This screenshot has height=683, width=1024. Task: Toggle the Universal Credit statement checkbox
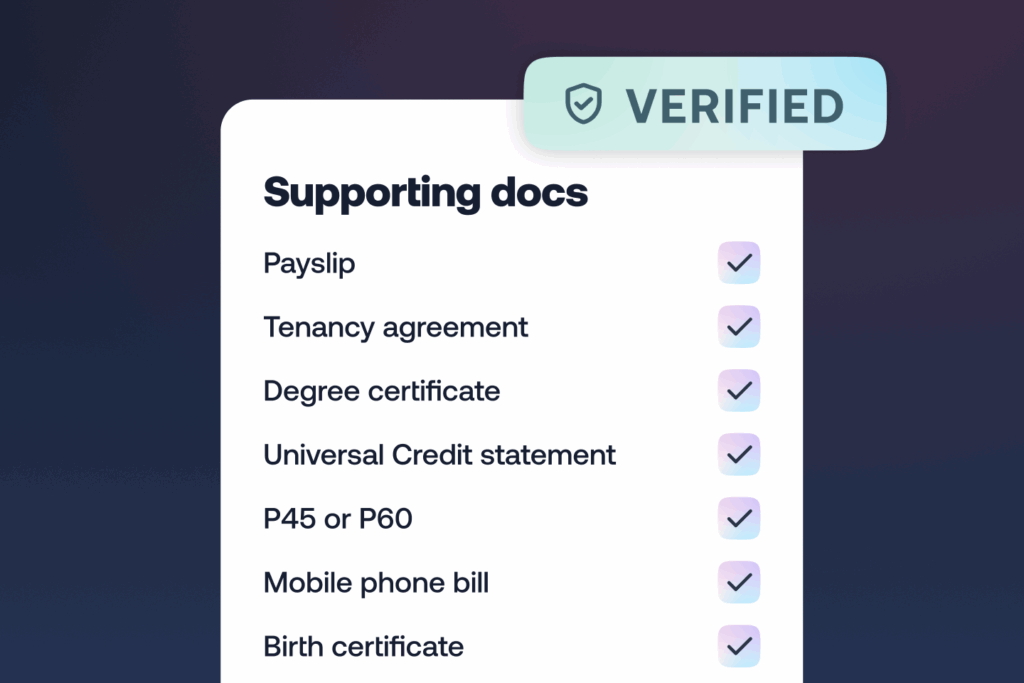click(739, 455)
